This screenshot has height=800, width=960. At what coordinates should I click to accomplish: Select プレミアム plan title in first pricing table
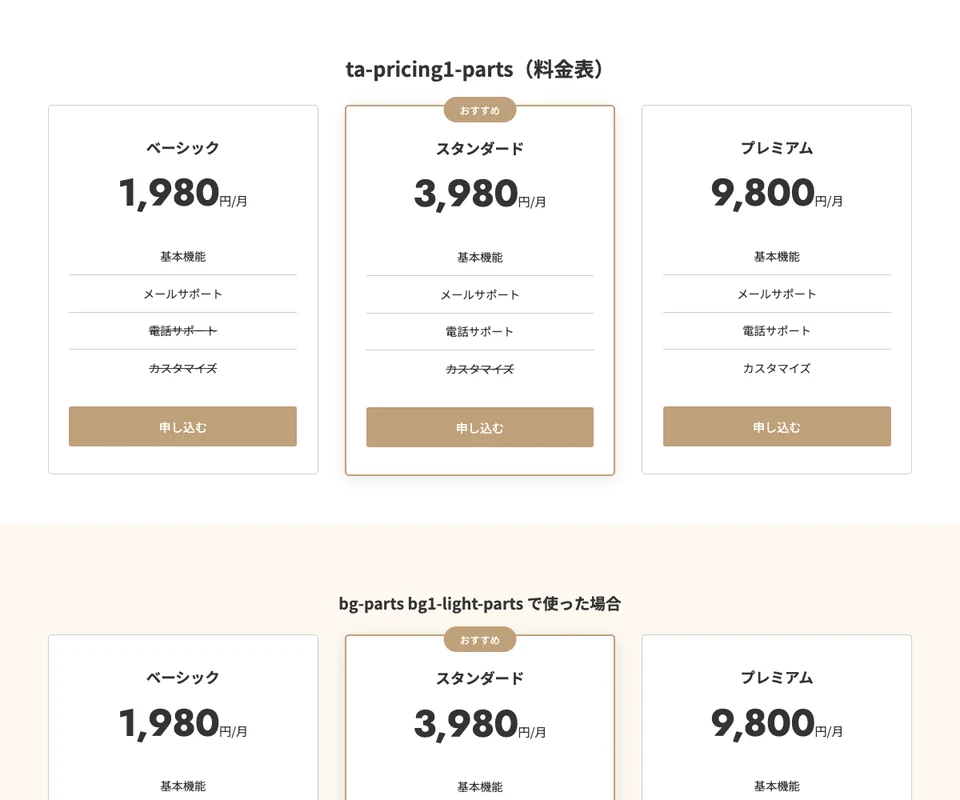[777, 148]
